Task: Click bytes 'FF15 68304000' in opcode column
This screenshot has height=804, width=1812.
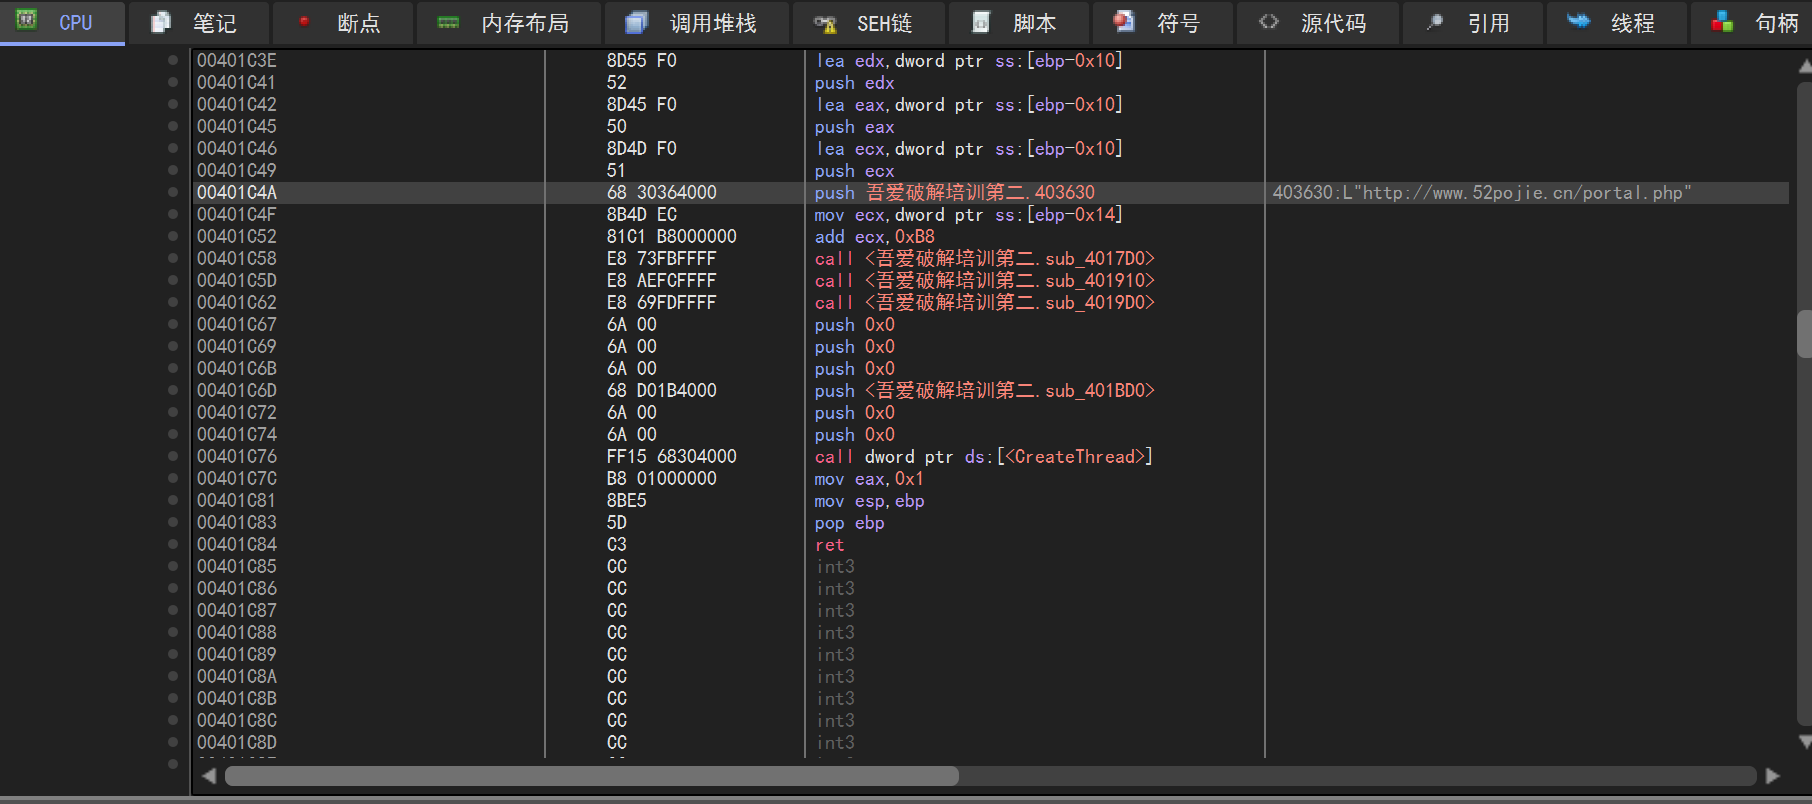Action: 672,457
